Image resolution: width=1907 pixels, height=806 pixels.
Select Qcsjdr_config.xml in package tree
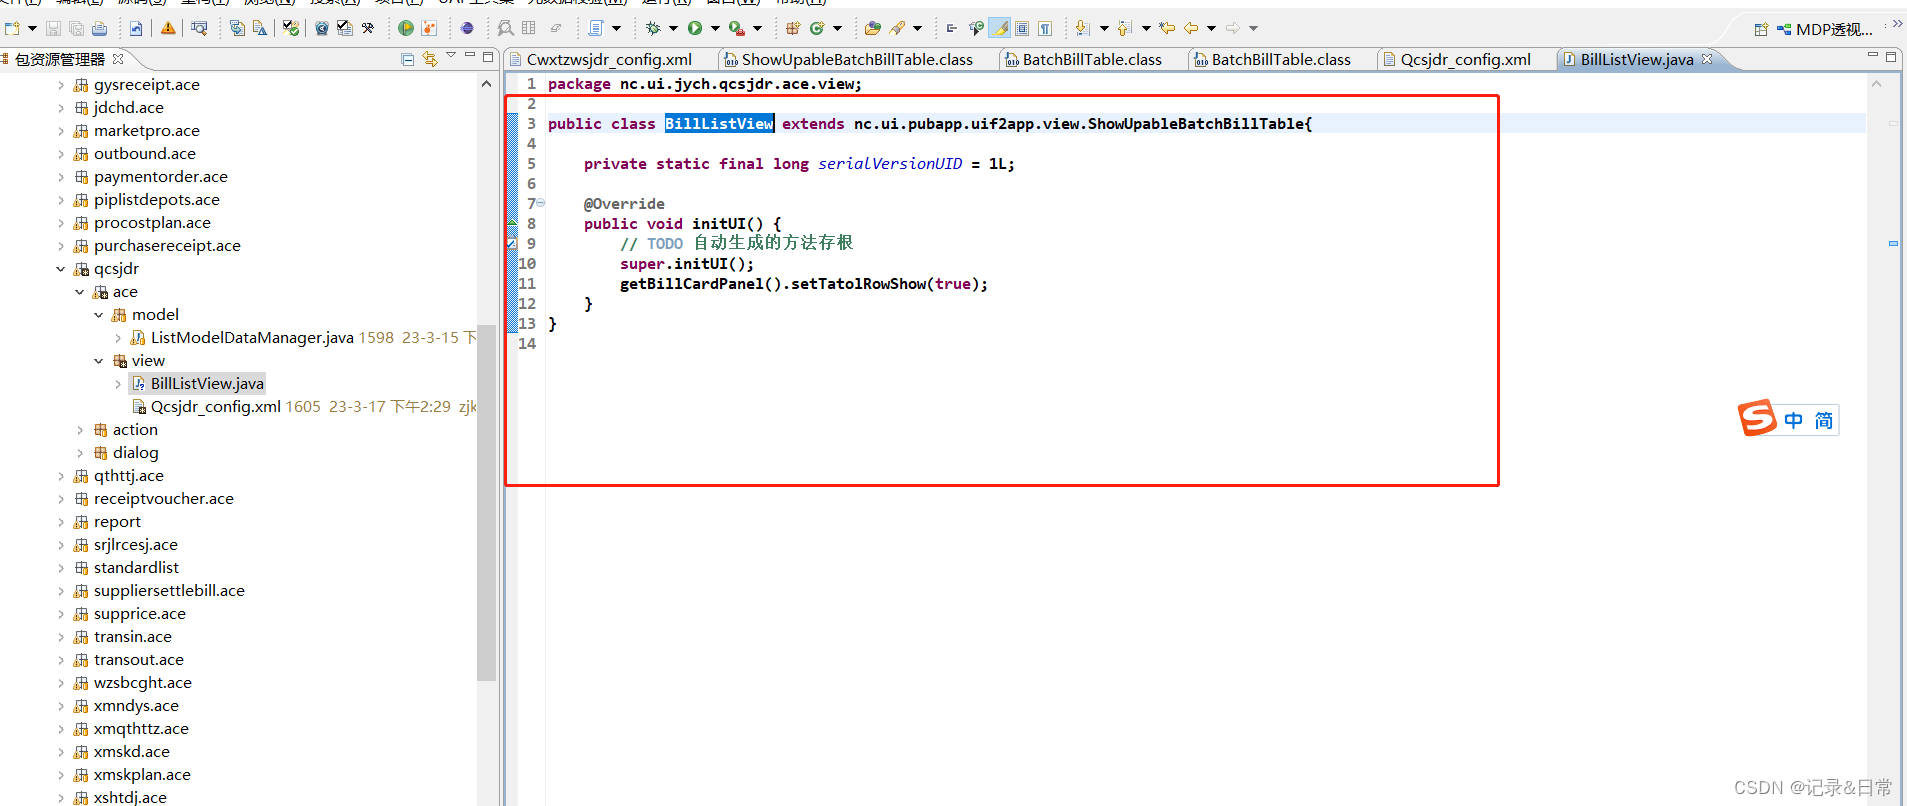[215, 407]
